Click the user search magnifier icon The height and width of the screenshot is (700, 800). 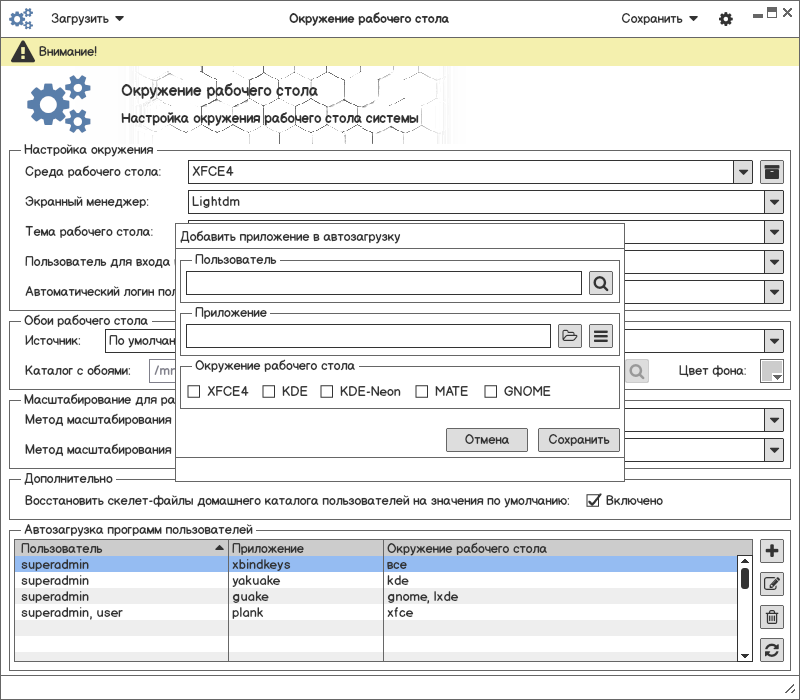(600, 284)
